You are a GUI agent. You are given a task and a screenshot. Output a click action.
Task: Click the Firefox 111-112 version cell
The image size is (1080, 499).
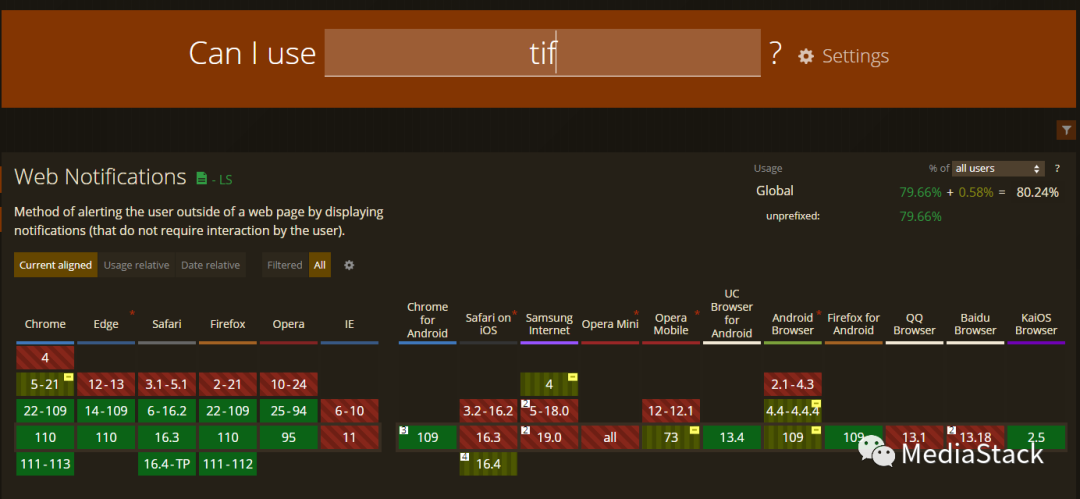pyautogui.click(x=227, y=464)
